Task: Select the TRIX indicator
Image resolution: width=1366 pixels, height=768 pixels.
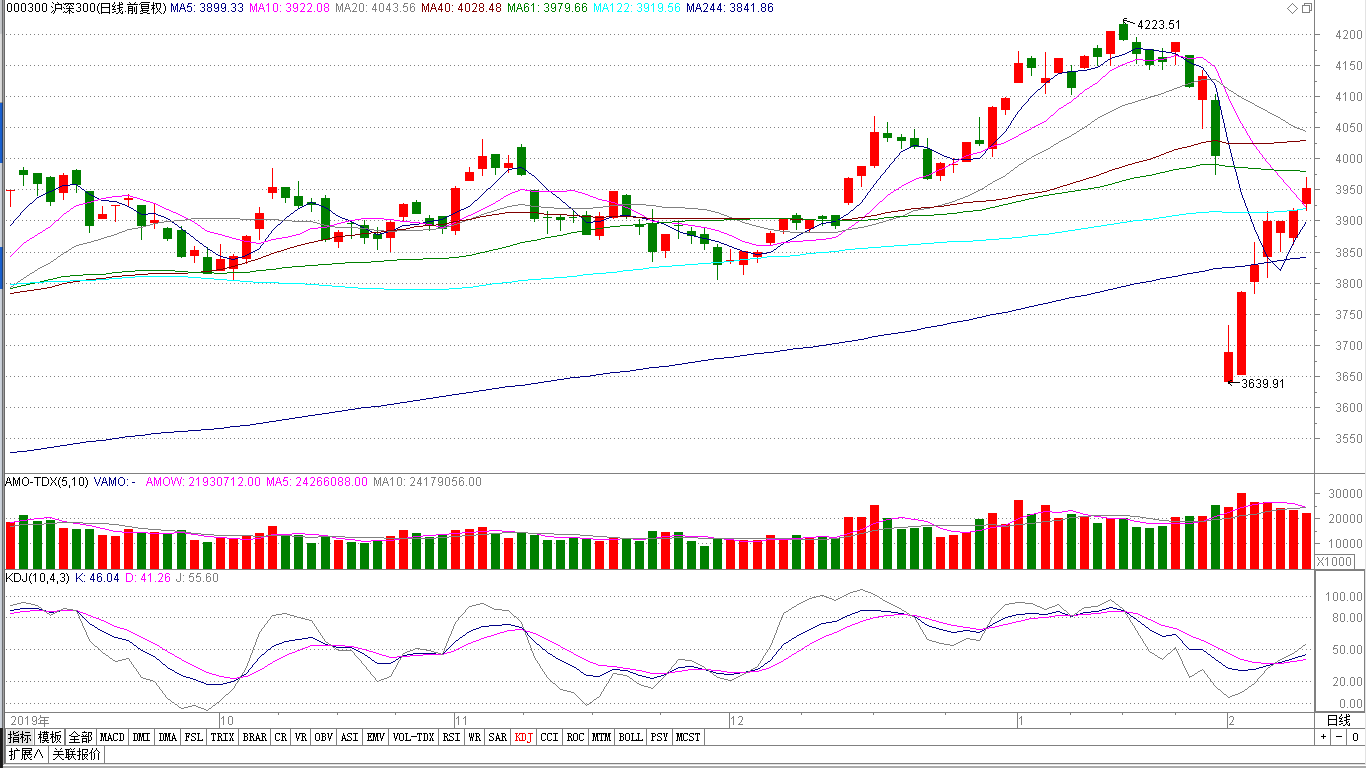Action: click(223, 737)
